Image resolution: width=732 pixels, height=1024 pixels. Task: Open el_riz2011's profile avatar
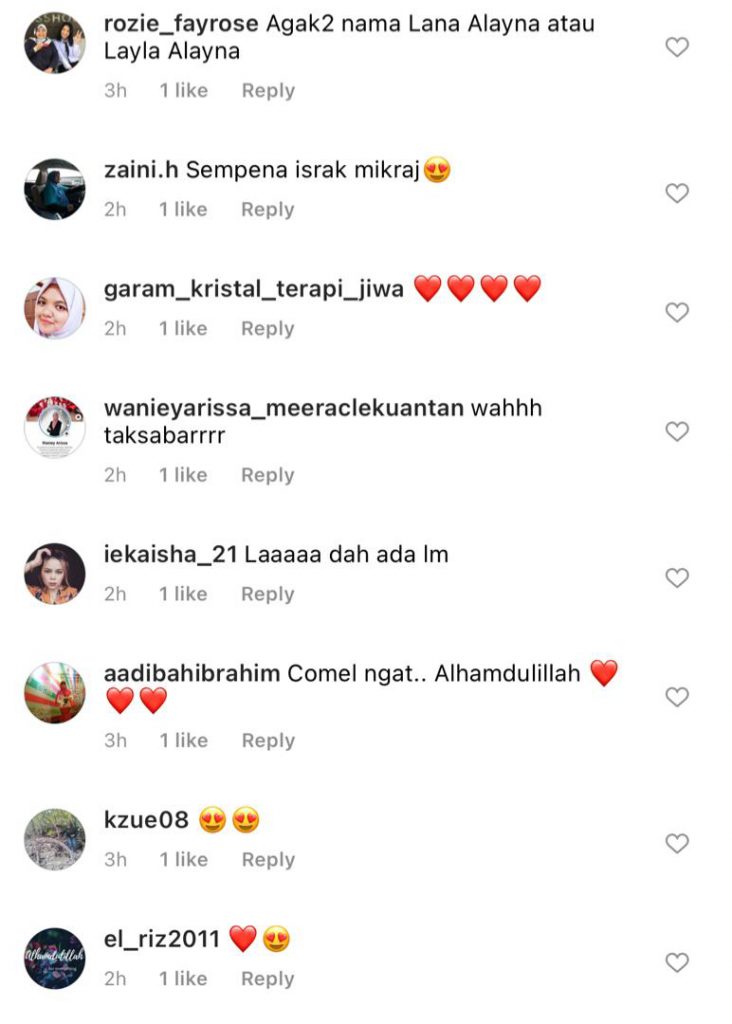click(55, 958)
